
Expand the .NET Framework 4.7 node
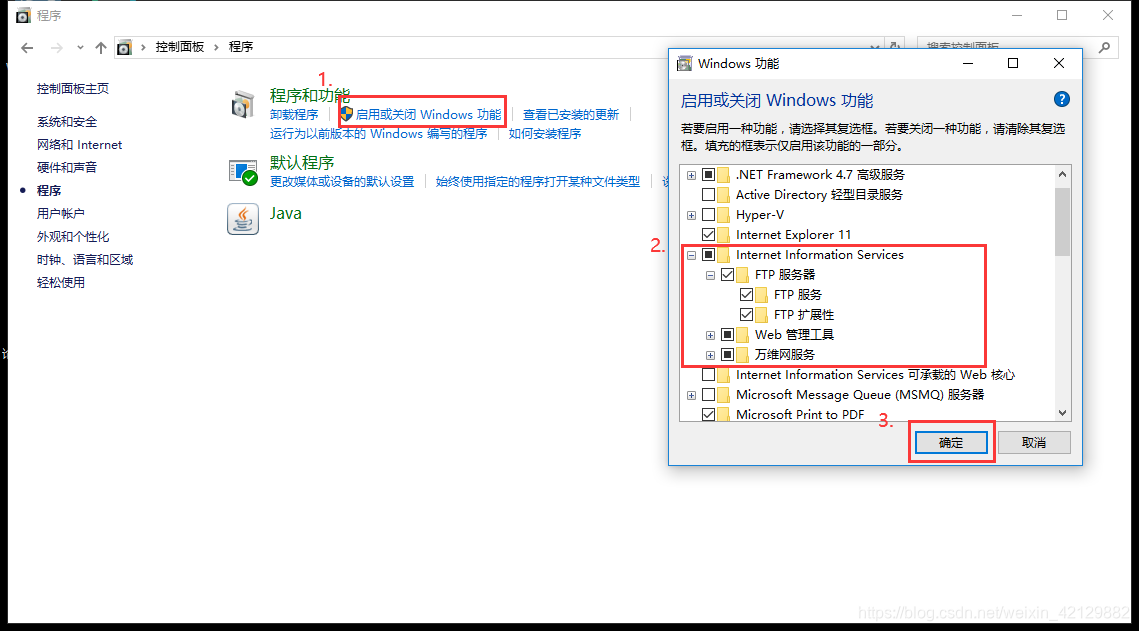[692, 175]
